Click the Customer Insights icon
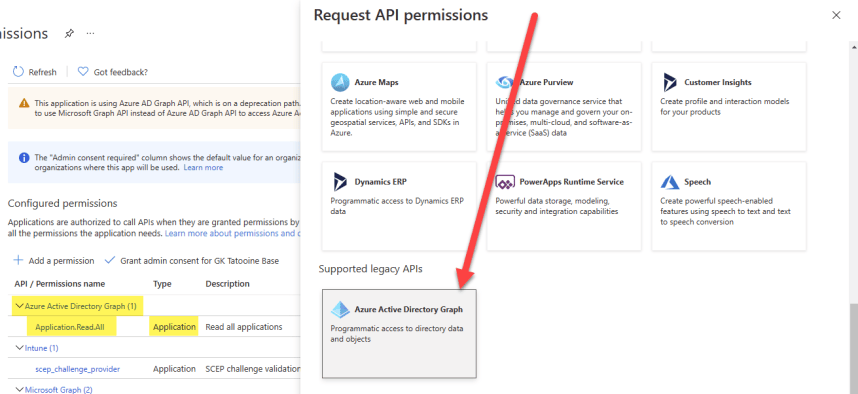The width and height of the screenshot is (858, 394). (x=670, y=83)
